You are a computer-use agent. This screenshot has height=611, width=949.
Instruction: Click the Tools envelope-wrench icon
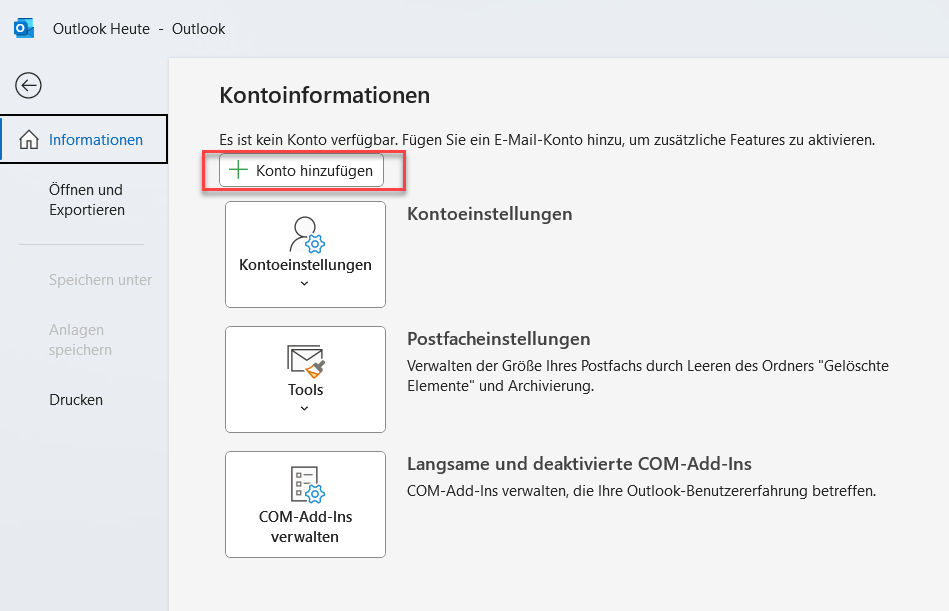pos(305,362)
